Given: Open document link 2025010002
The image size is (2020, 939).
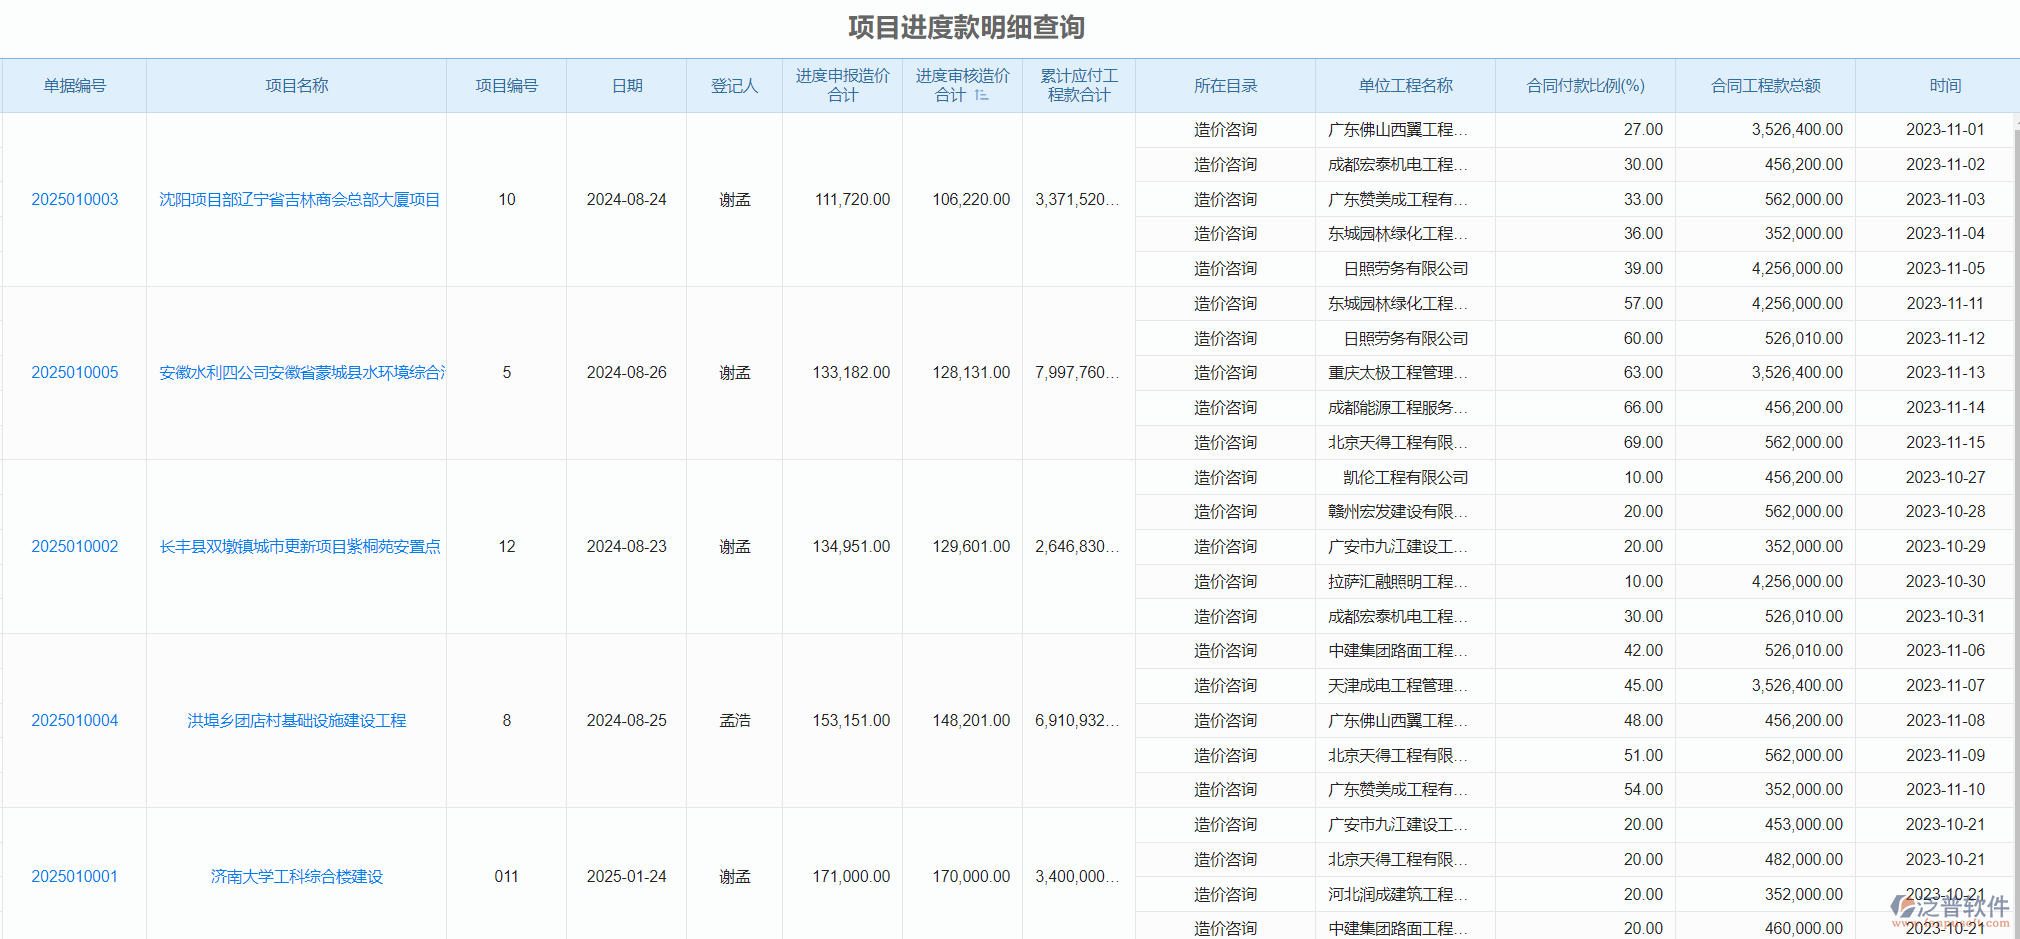Looking at the screenshot, I should tap(75, 547).
